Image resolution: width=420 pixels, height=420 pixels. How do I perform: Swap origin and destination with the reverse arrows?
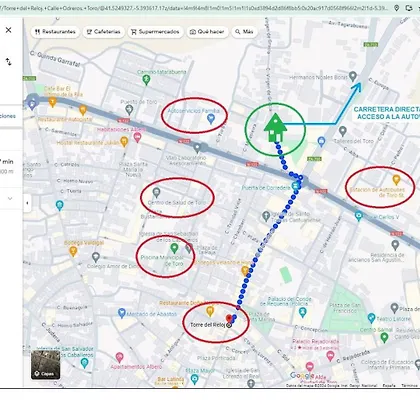[8, 62]
